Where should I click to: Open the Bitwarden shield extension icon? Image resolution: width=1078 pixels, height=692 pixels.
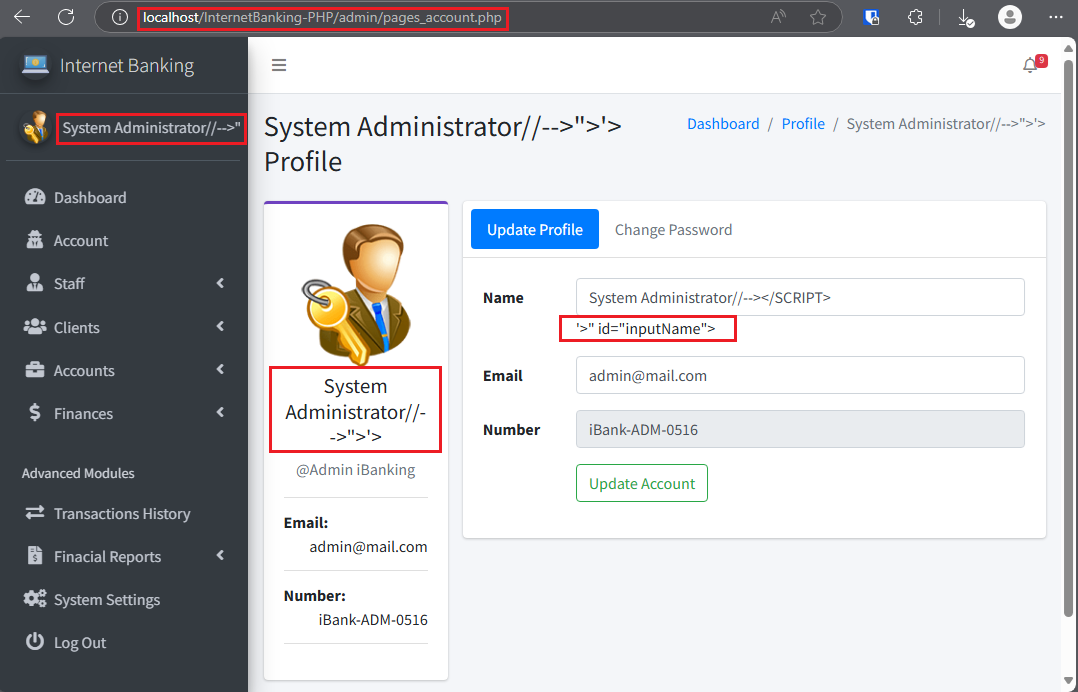(872, 17)
